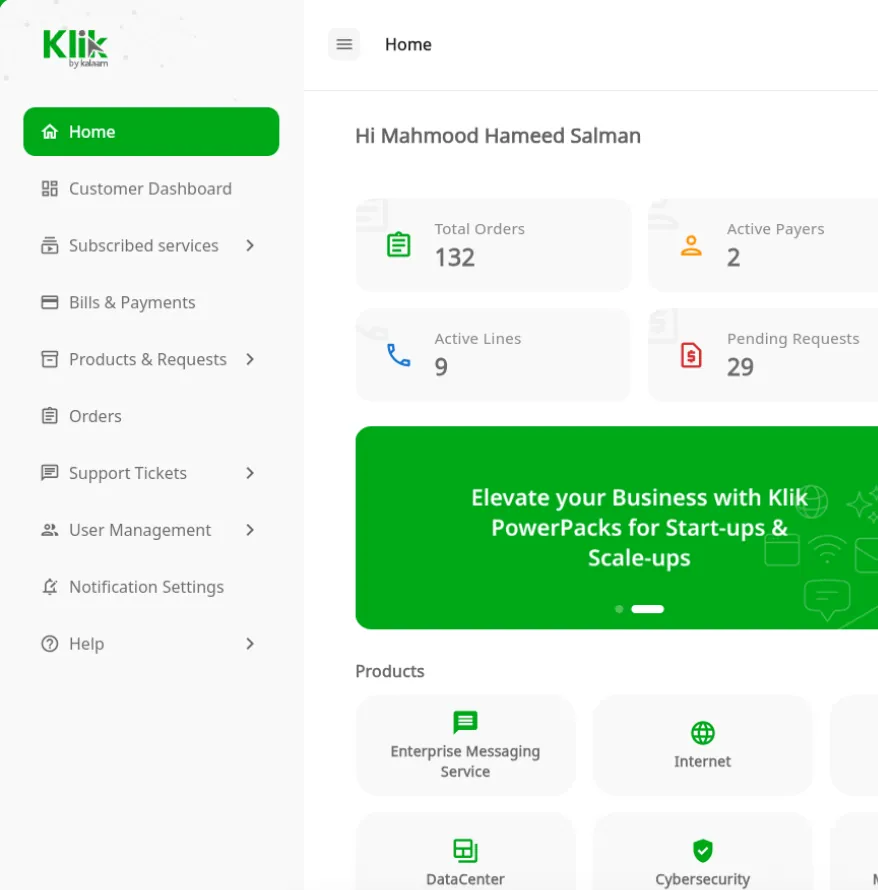The image size is (878, 890).
Task: Click the Pending Requests value 29
Action: pyautogui.click(x=740, y=367)
